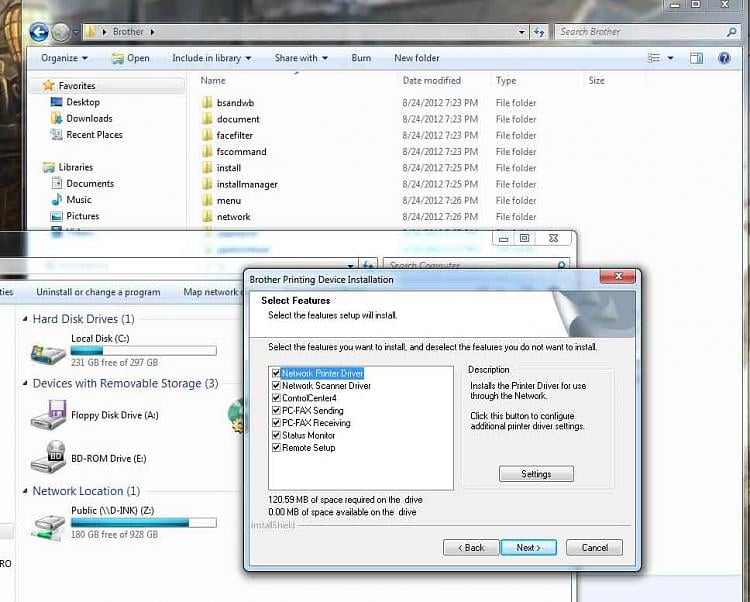Uncheck Network Scanner Driver feature
Screen dimensions: 750x602
[276, 385]
